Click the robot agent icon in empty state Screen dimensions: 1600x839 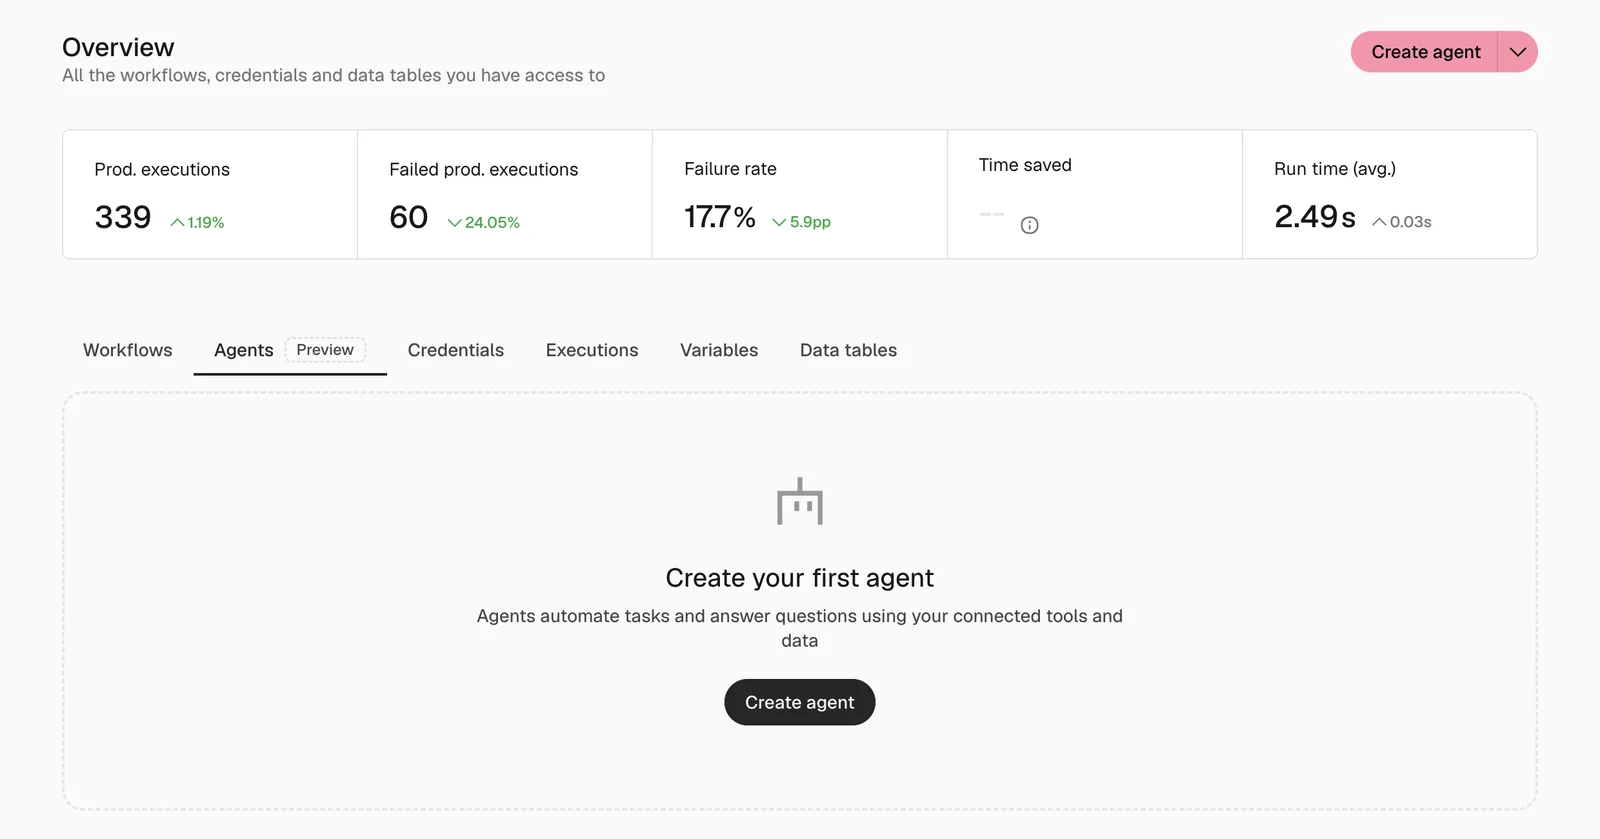click(x=800, y=501)
